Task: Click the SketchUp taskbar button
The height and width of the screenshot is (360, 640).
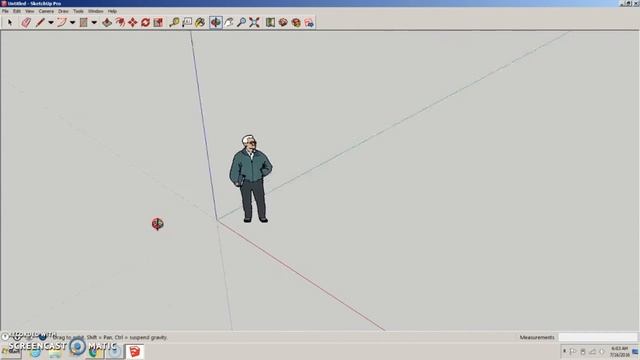Action: click(x=135, y=351)
